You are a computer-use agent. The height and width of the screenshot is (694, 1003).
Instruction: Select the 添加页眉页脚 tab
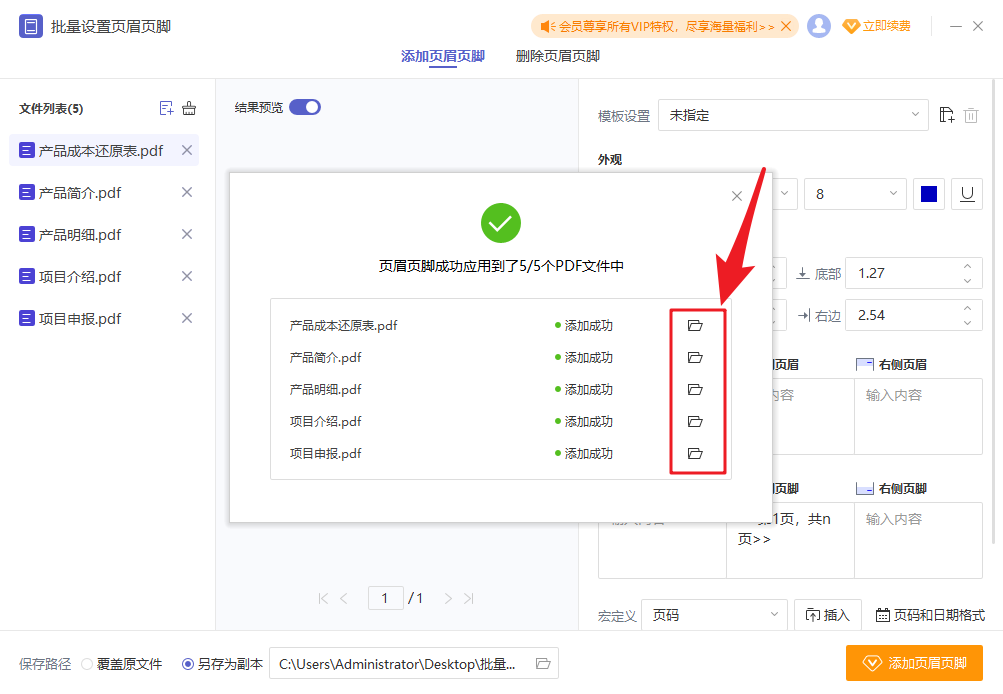click(443, 55)
